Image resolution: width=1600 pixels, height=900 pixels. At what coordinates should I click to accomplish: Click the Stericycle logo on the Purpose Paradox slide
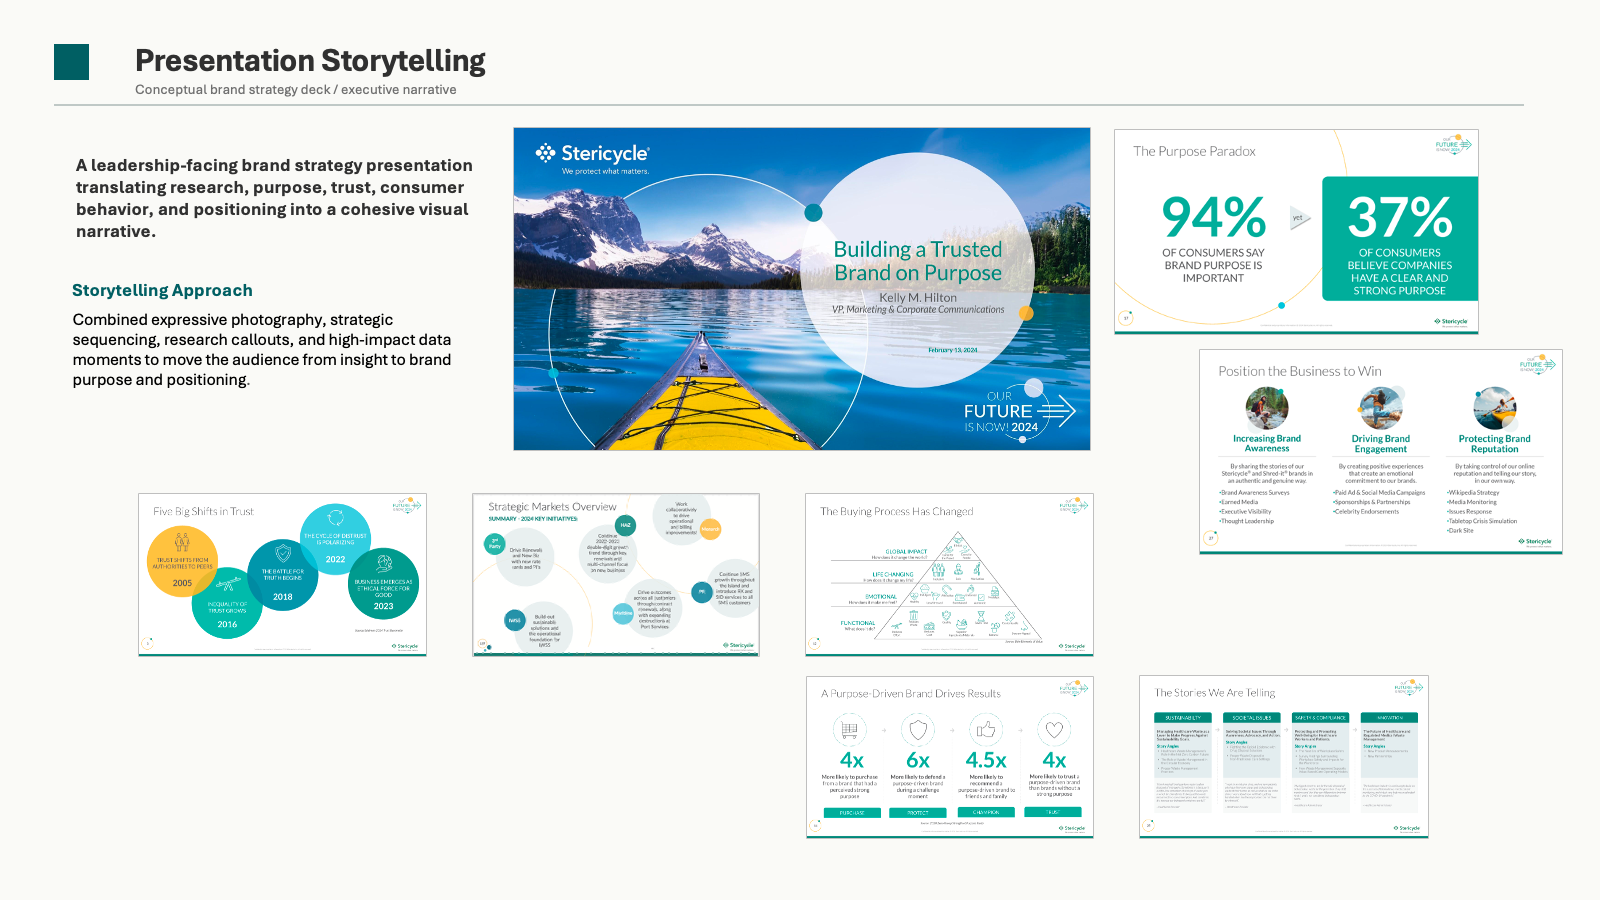point(1451,322)
